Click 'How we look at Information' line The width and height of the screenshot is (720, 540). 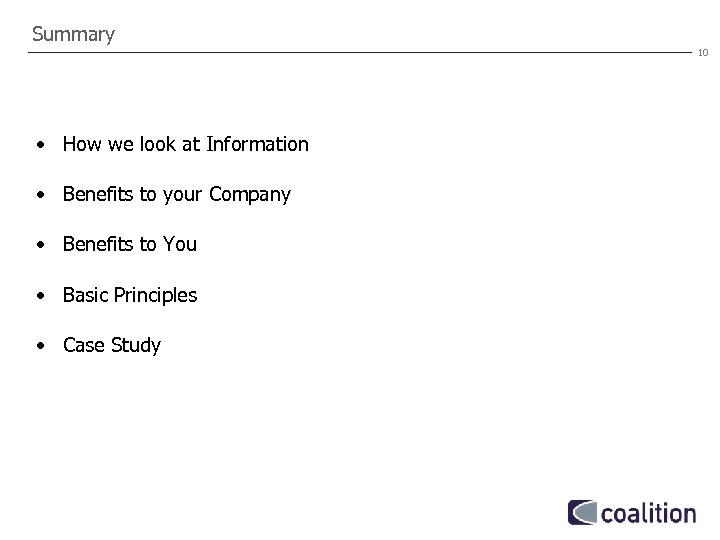tap(185, 144)
